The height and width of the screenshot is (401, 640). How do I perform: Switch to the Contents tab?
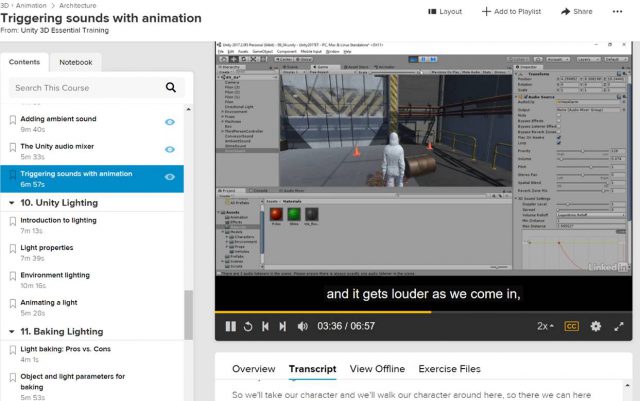pyautogui.click(x=24, y=62)
